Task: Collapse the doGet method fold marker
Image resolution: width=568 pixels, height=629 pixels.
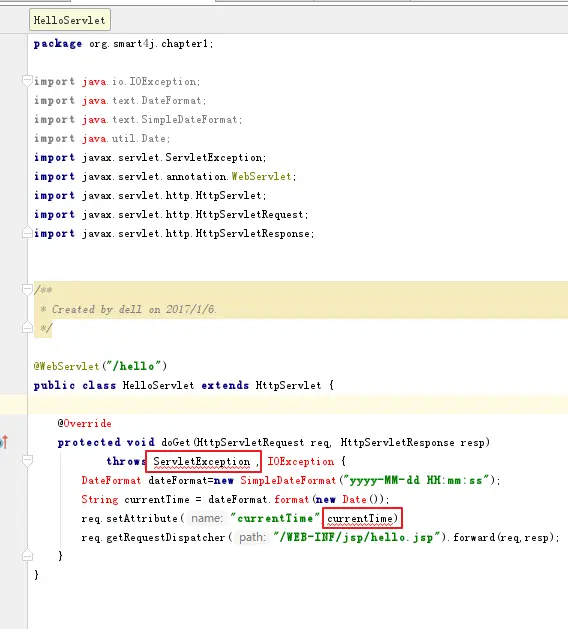Action: click(27, 461)
